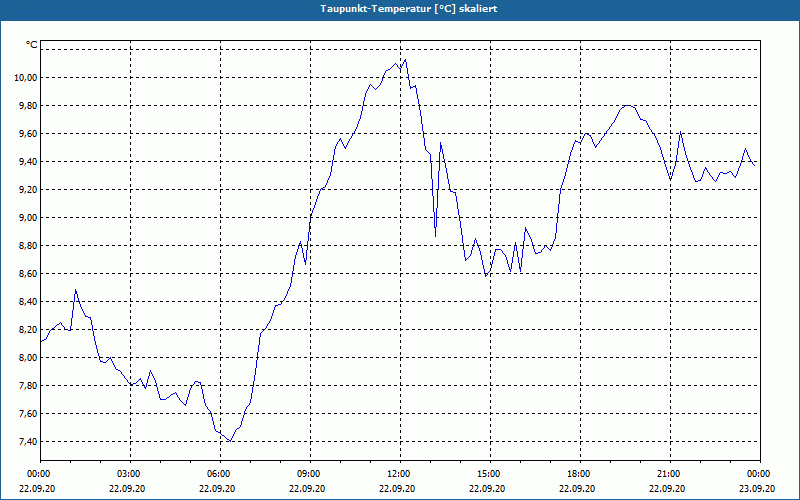The height and width of the screenshot is (500, 800).
Task: Pick the 15:00 time label
Action: pos(488,474)
